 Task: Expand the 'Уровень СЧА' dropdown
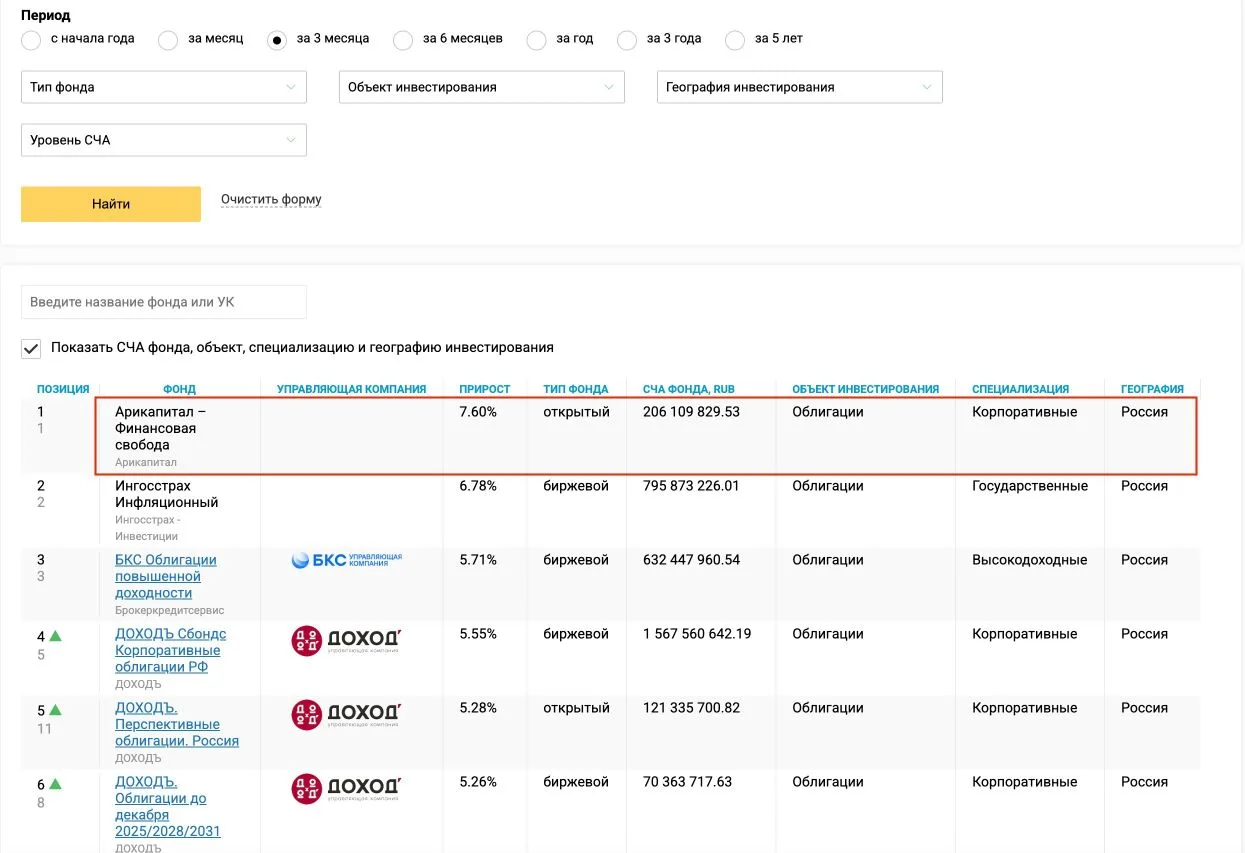[x=164, y=140]
